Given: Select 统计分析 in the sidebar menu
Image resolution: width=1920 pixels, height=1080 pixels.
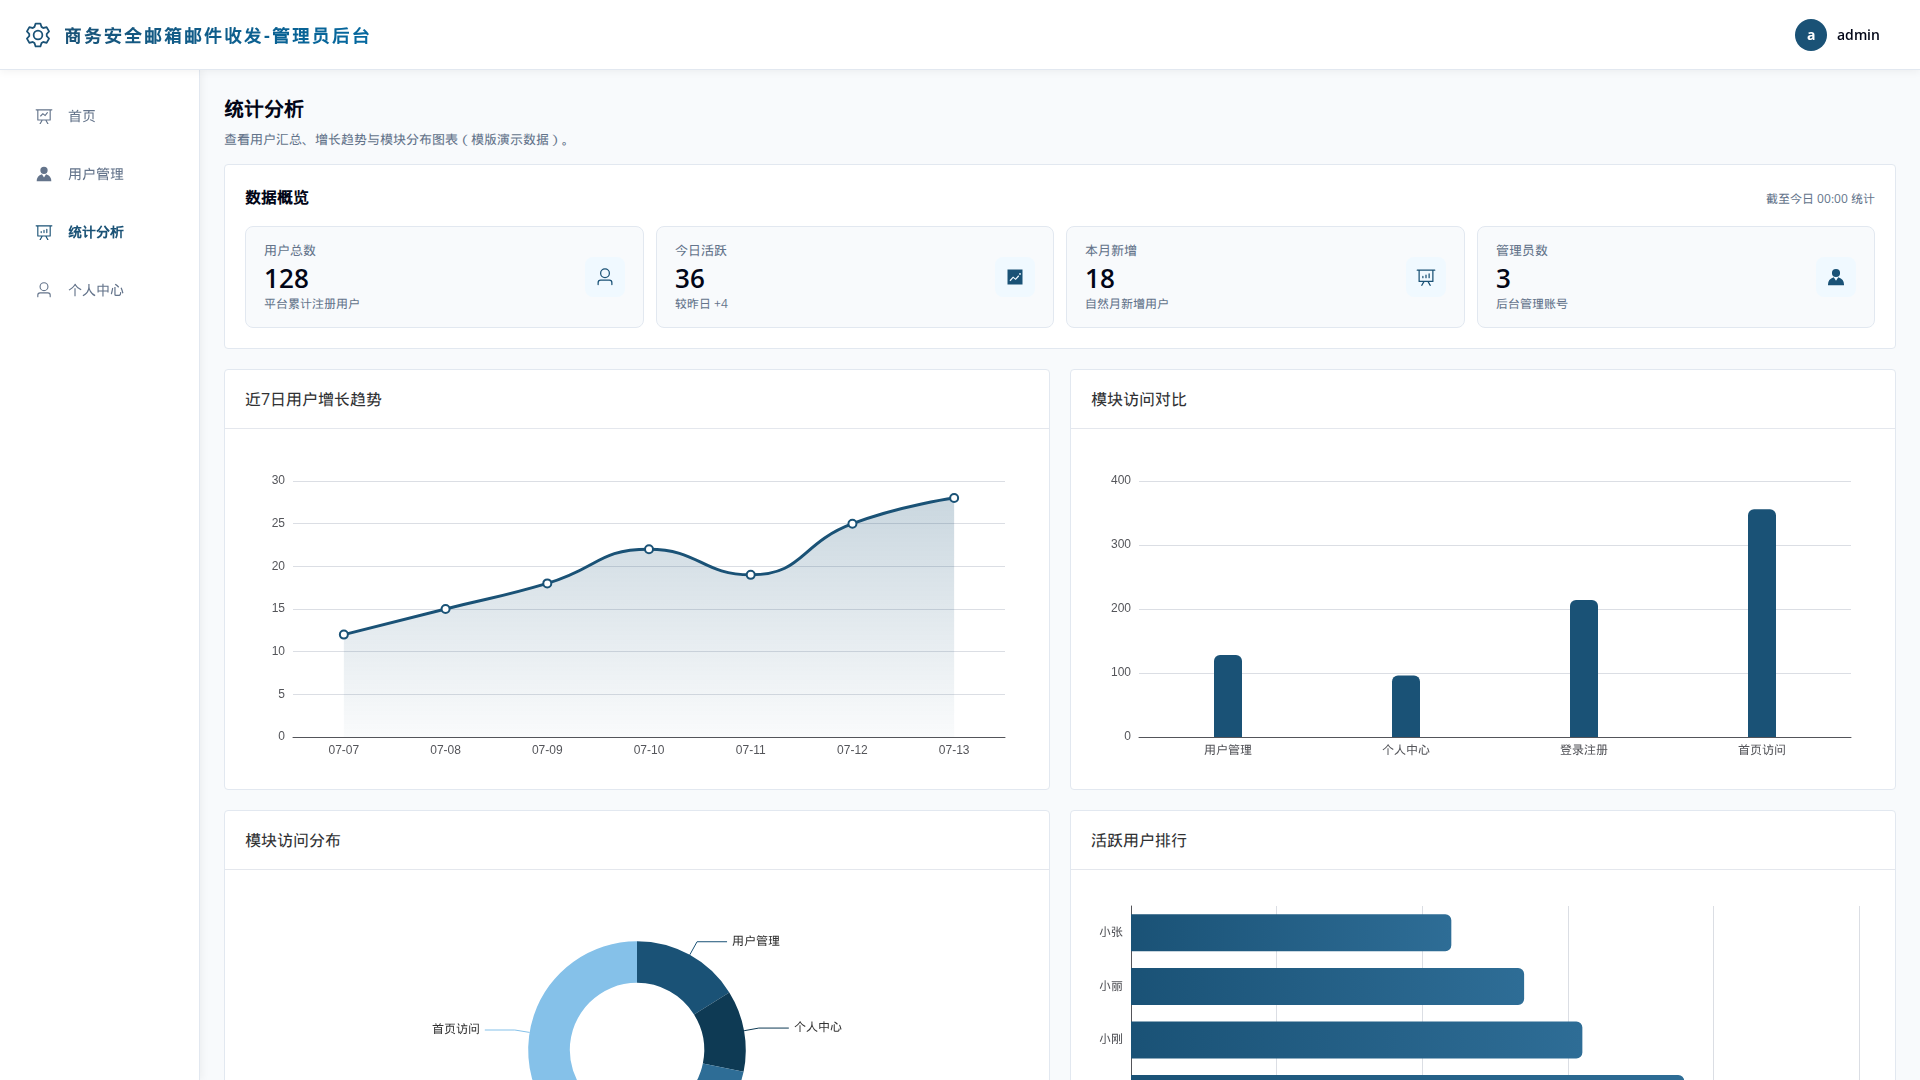Looking at the screenshot, I should coord(100,232).
